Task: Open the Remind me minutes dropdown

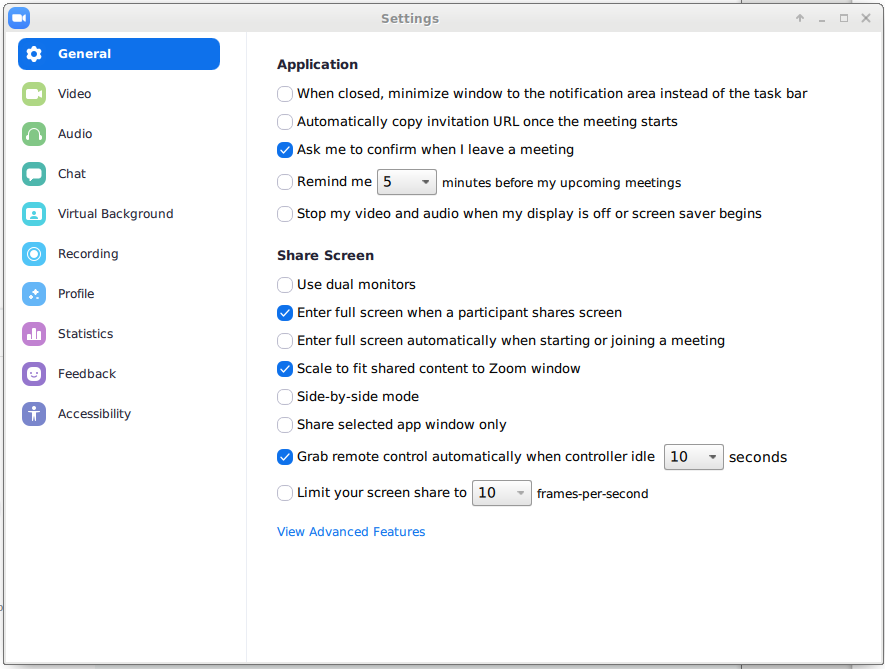Action: pos(406,182)
